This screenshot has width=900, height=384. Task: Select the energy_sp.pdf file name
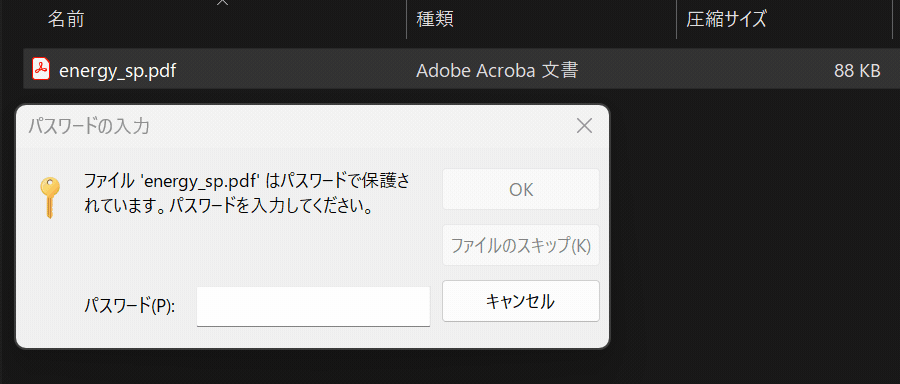(x=118, y=71)
